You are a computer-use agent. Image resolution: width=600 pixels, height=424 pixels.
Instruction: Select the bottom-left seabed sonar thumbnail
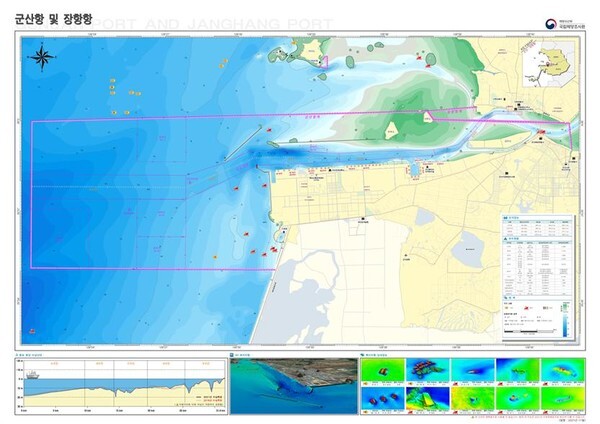pyautogui.click(x=382, y=400)
